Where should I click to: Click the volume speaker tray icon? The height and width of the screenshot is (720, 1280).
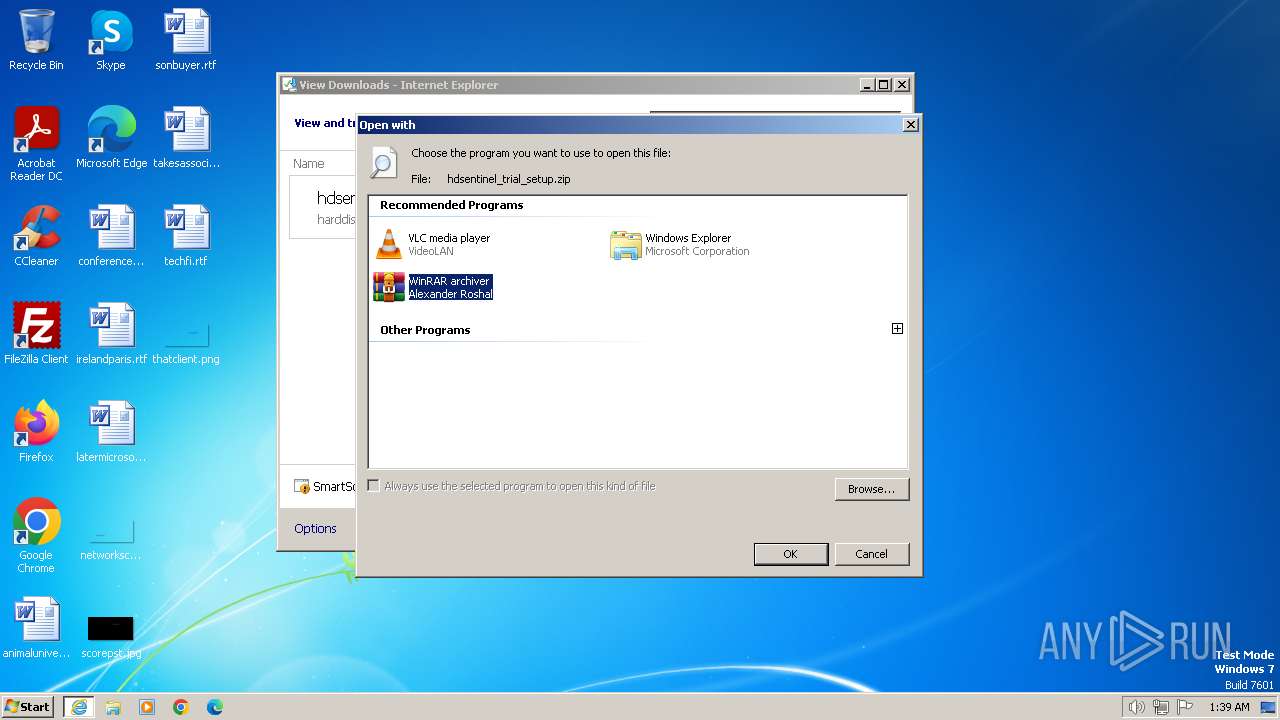[x=1136, y=707]
